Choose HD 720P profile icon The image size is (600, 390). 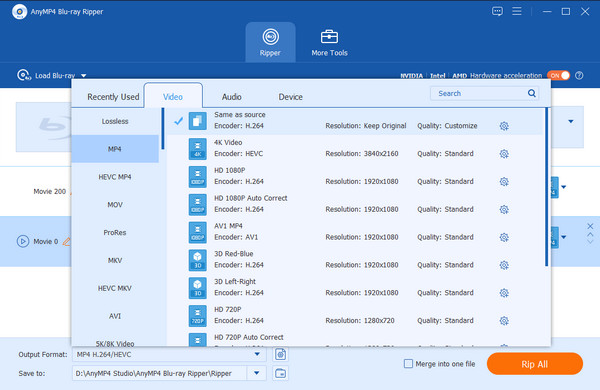coord(197,316)
